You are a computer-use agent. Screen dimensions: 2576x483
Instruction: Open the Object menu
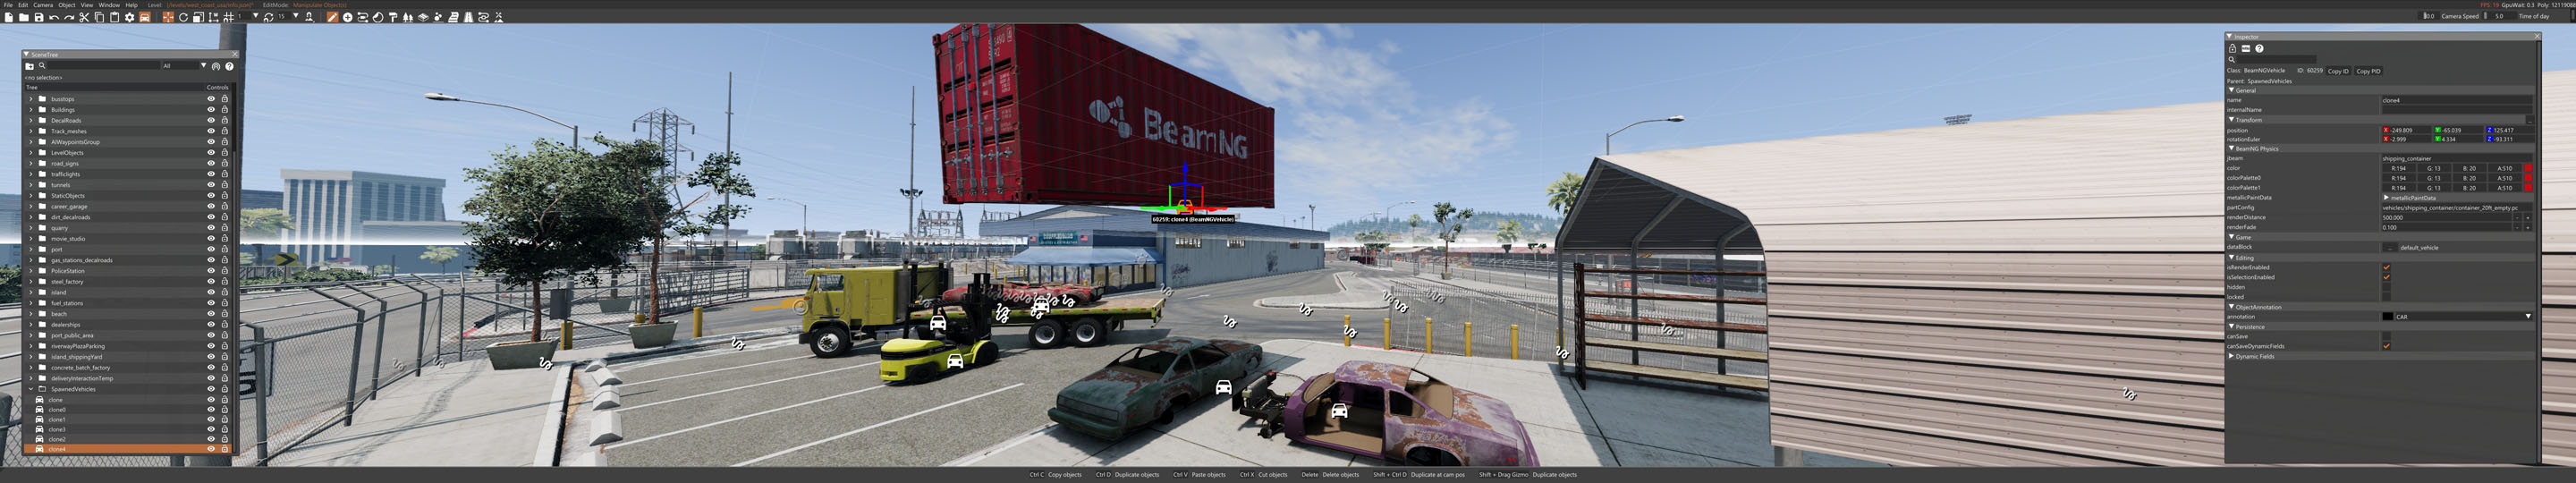click(67, 5)
